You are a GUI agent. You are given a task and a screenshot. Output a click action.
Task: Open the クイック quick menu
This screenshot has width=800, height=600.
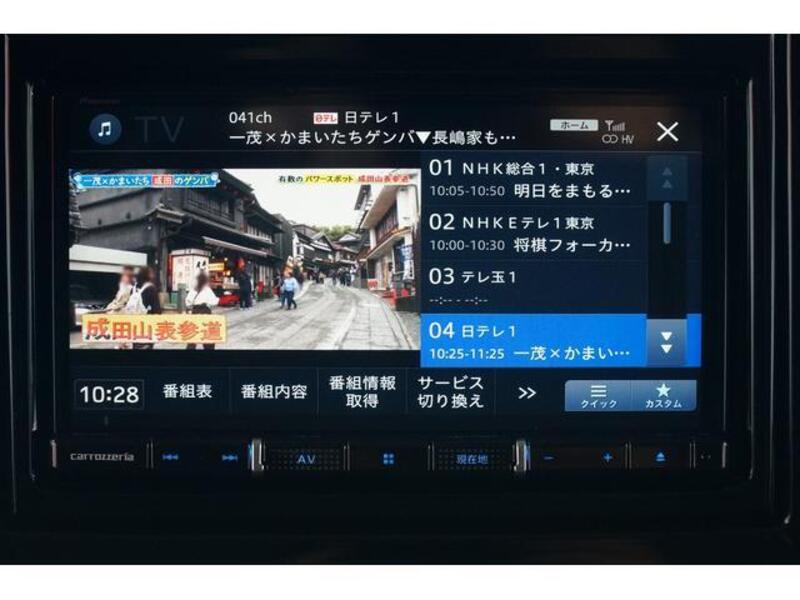598,395
